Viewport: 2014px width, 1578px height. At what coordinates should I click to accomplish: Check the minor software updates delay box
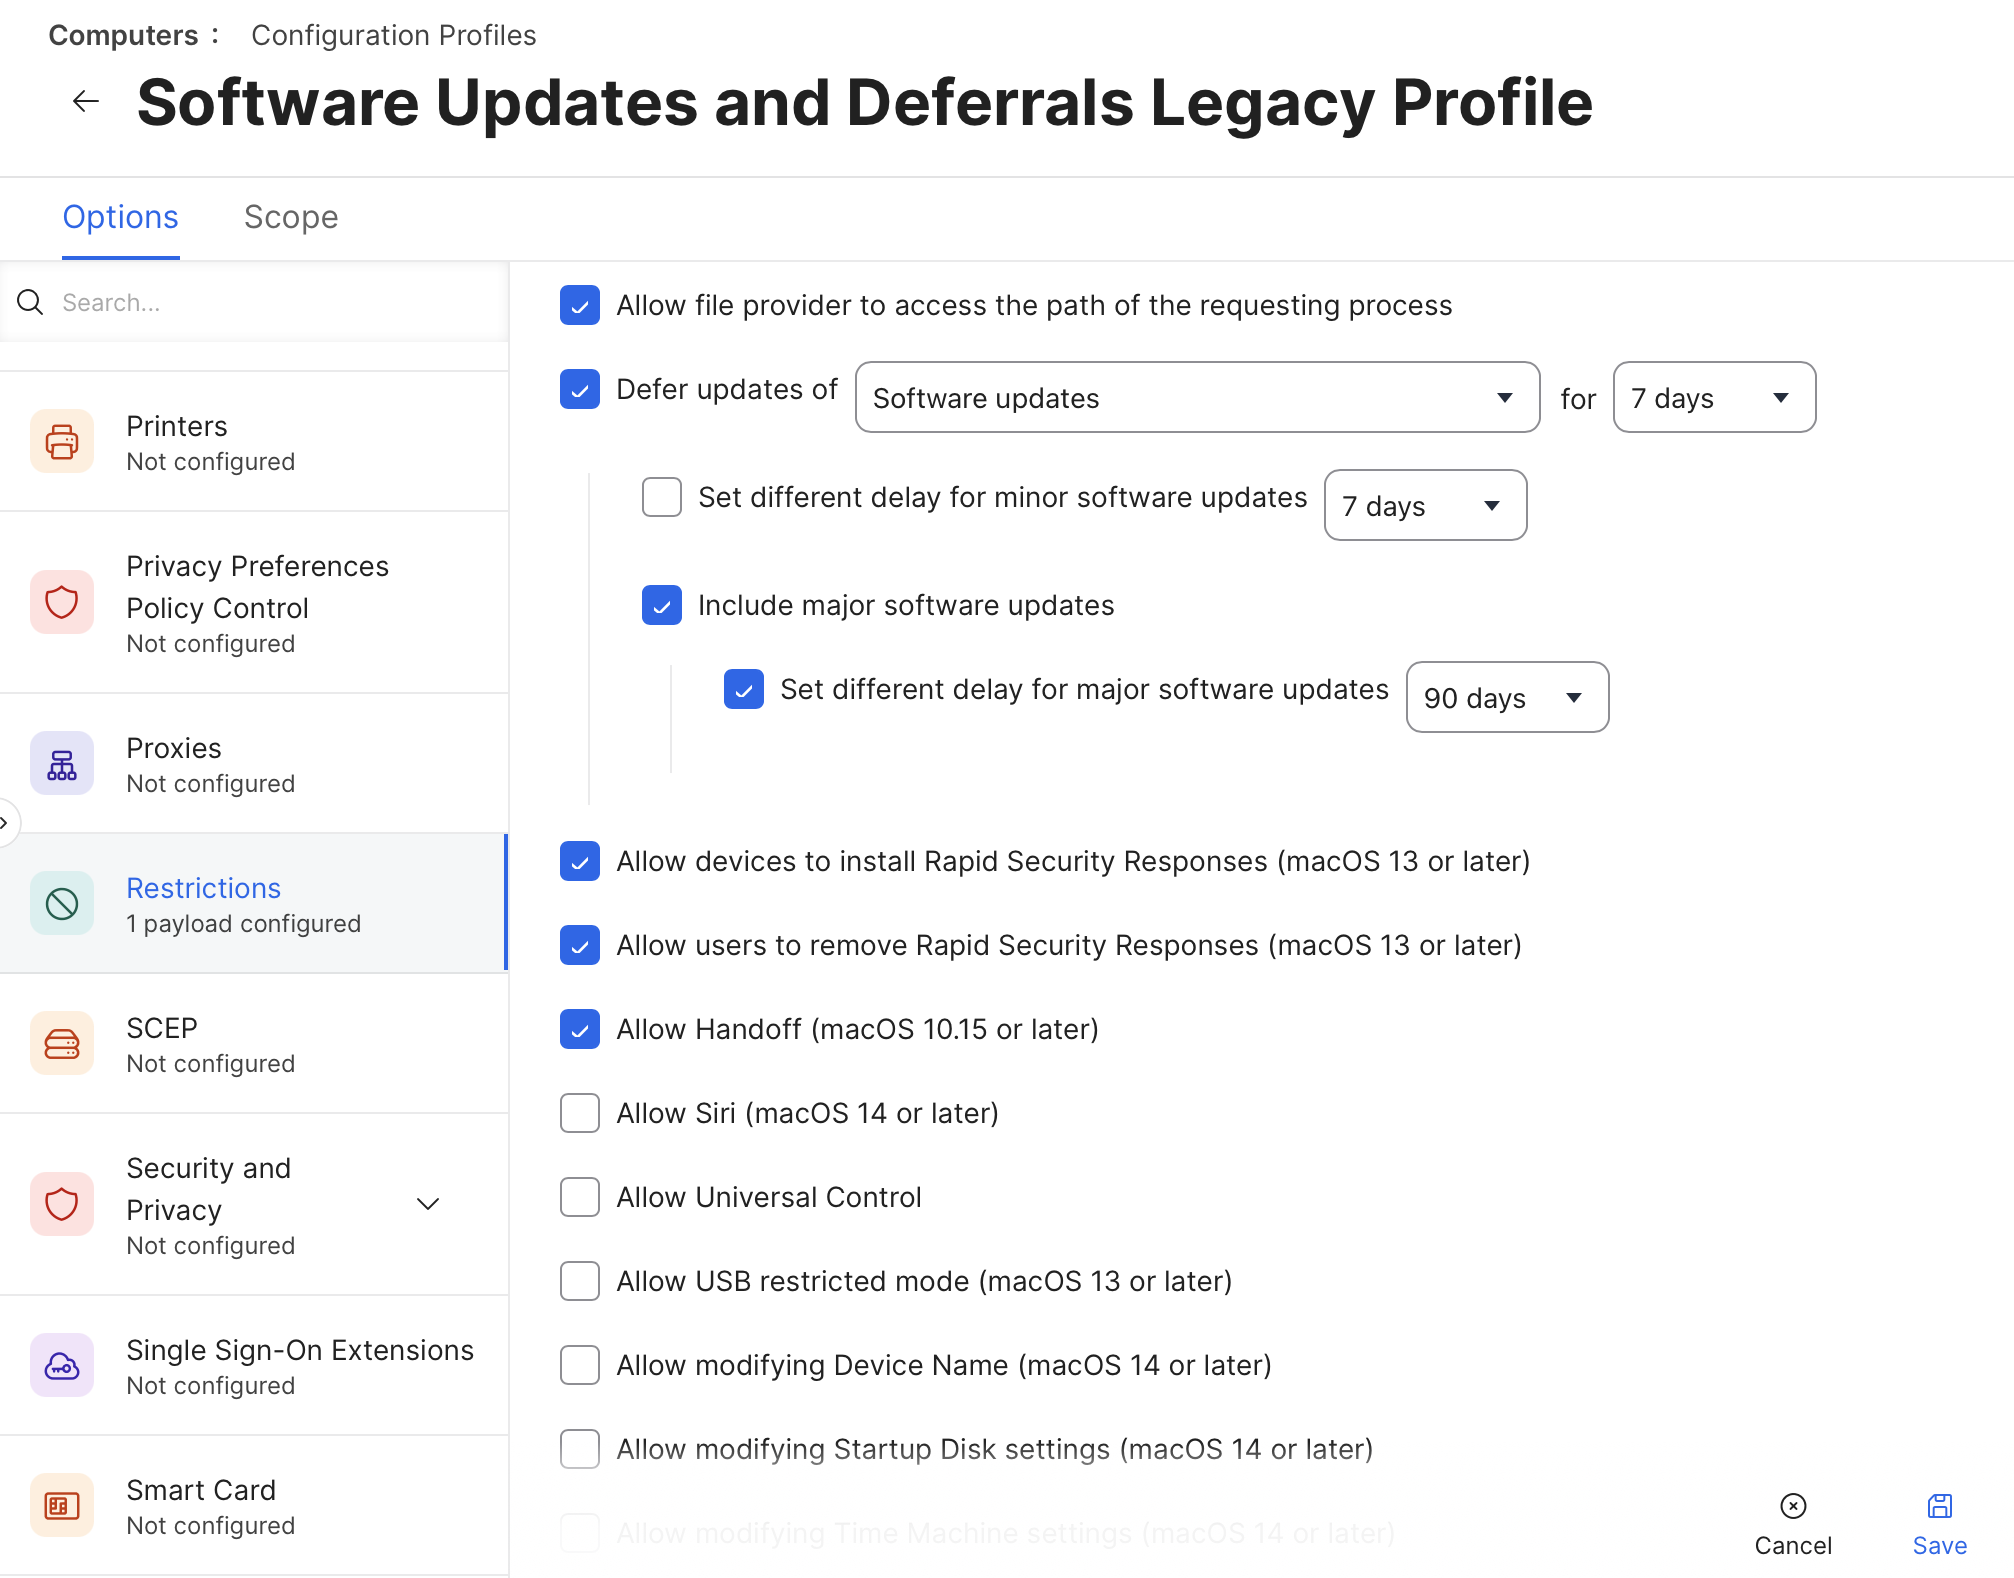662,497
